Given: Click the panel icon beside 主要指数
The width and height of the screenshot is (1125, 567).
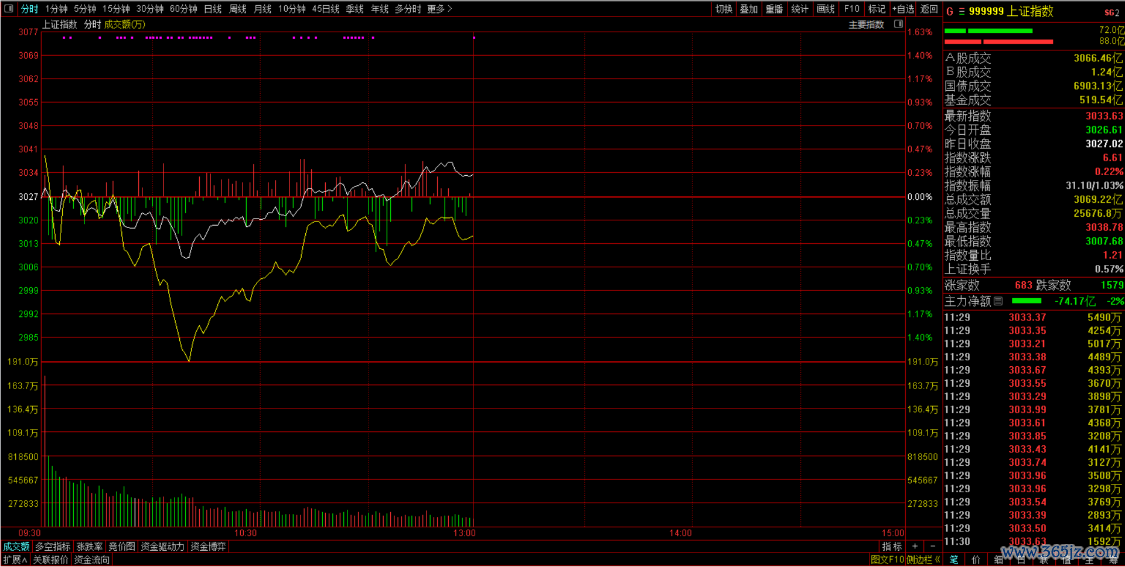Looking at the screenshot, I should pyautogui.click(x=898, y=24).
